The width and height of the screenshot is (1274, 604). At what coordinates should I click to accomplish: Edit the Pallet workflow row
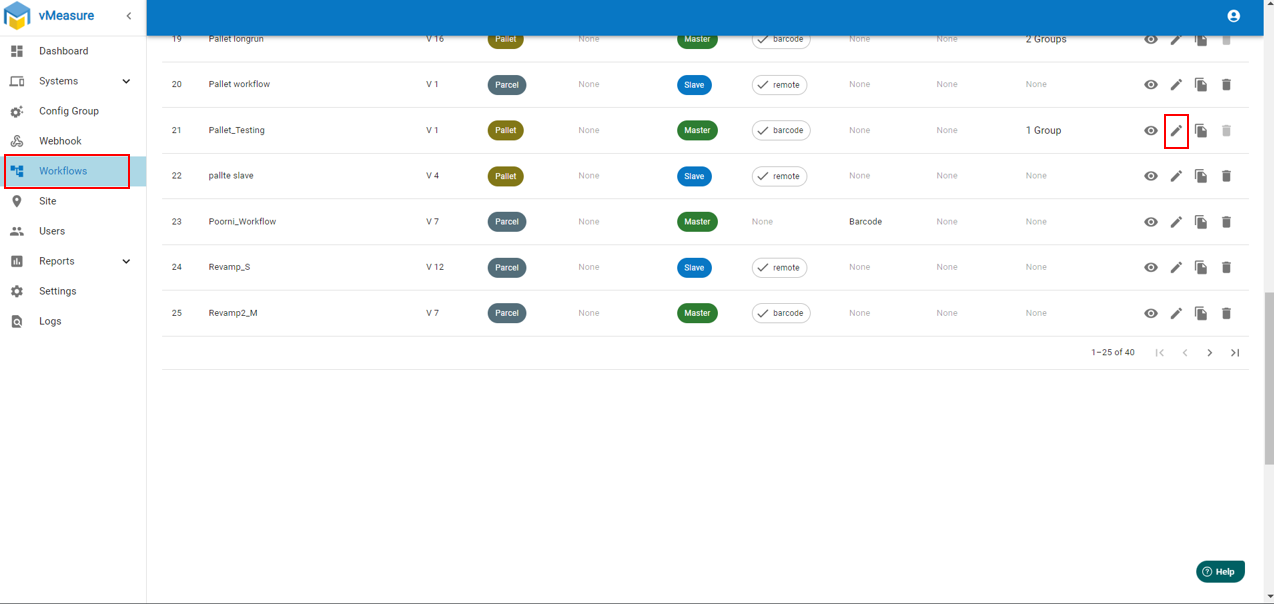point(1176,85)
